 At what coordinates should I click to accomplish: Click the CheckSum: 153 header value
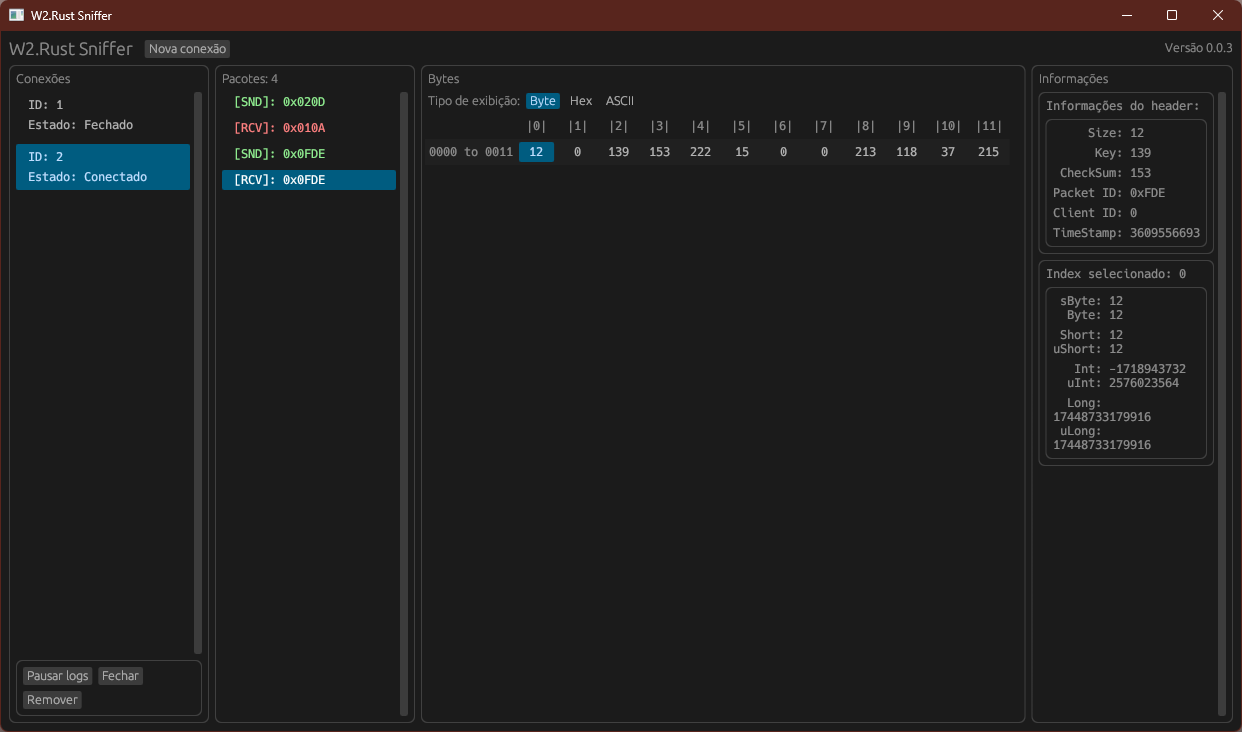pyautogui.click(x=1105, y=173)
